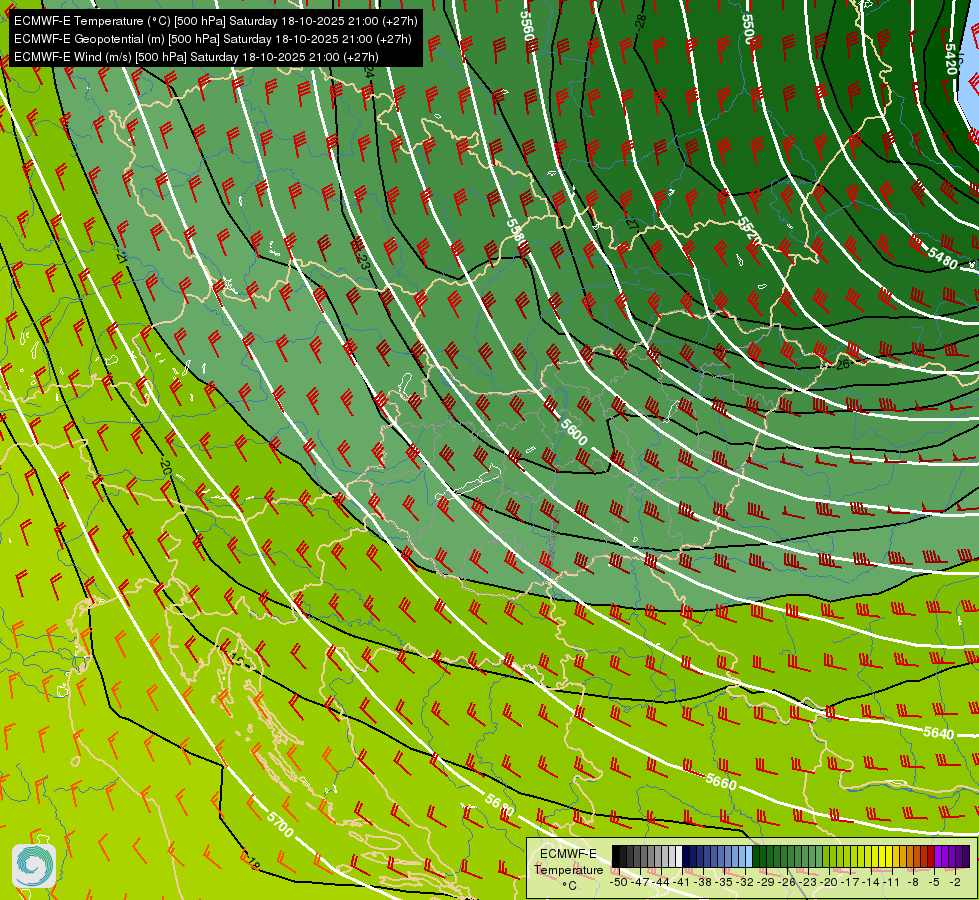The image size is (979, 900).
Task: Click the ECMWF-E Temperature legend title
Action: 568,862
